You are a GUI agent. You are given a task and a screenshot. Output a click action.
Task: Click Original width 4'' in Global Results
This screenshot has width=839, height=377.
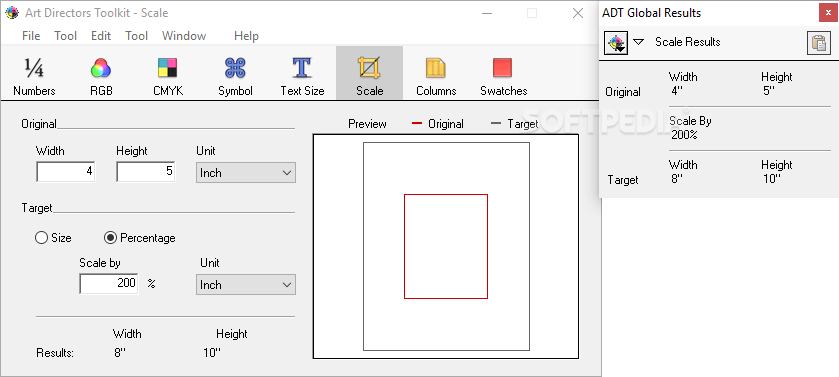pos(677,91)
